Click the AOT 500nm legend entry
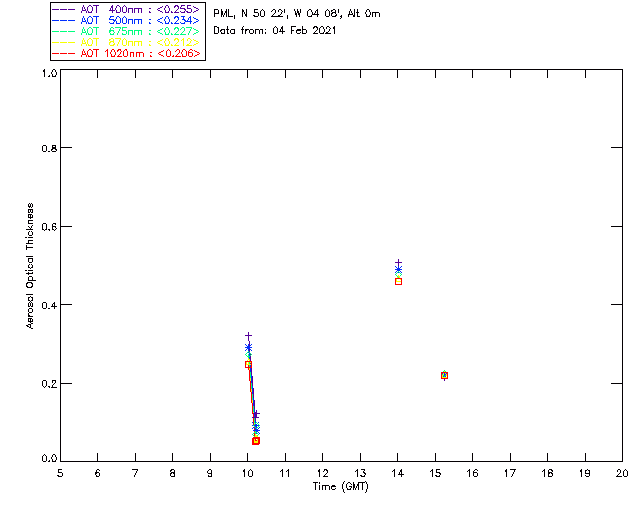Viewport: 640px width, 512px height. 126,20
